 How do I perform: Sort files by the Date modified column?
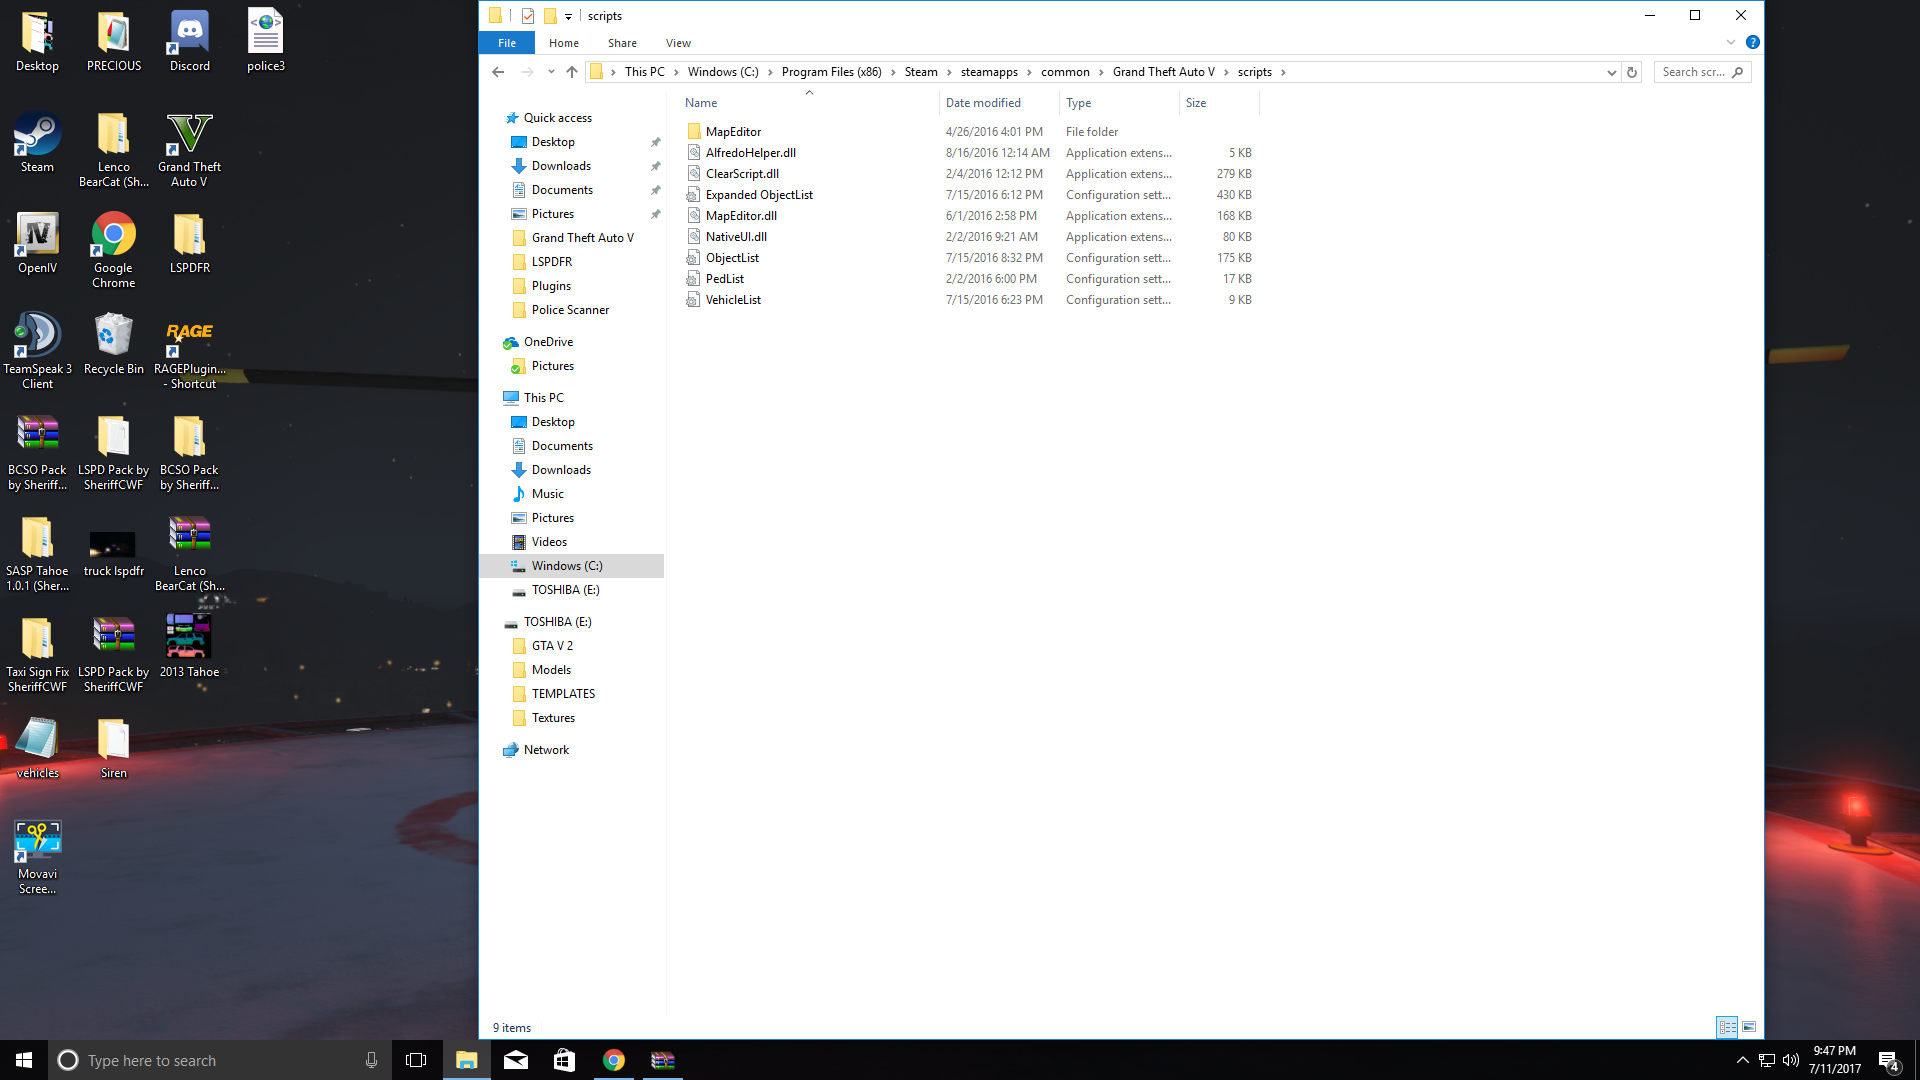[x=983, y=103]
